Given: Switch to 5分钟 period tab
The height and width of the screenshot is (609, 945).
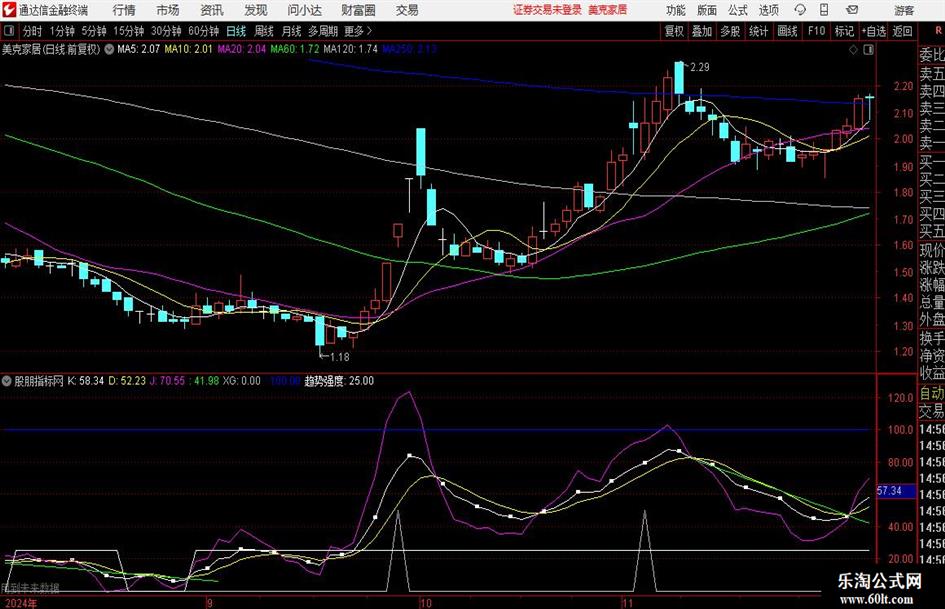Looking at the screenshot, I should tap(93, 31).
